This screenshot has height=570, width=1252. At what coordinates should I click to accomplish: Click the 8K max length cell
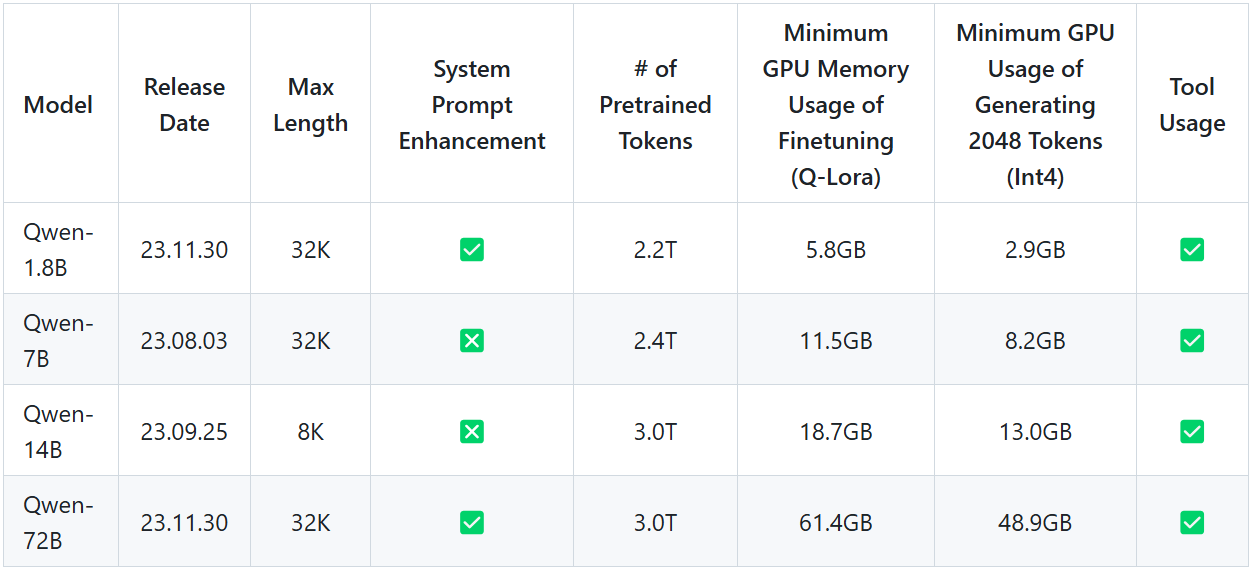coord(310,432)
